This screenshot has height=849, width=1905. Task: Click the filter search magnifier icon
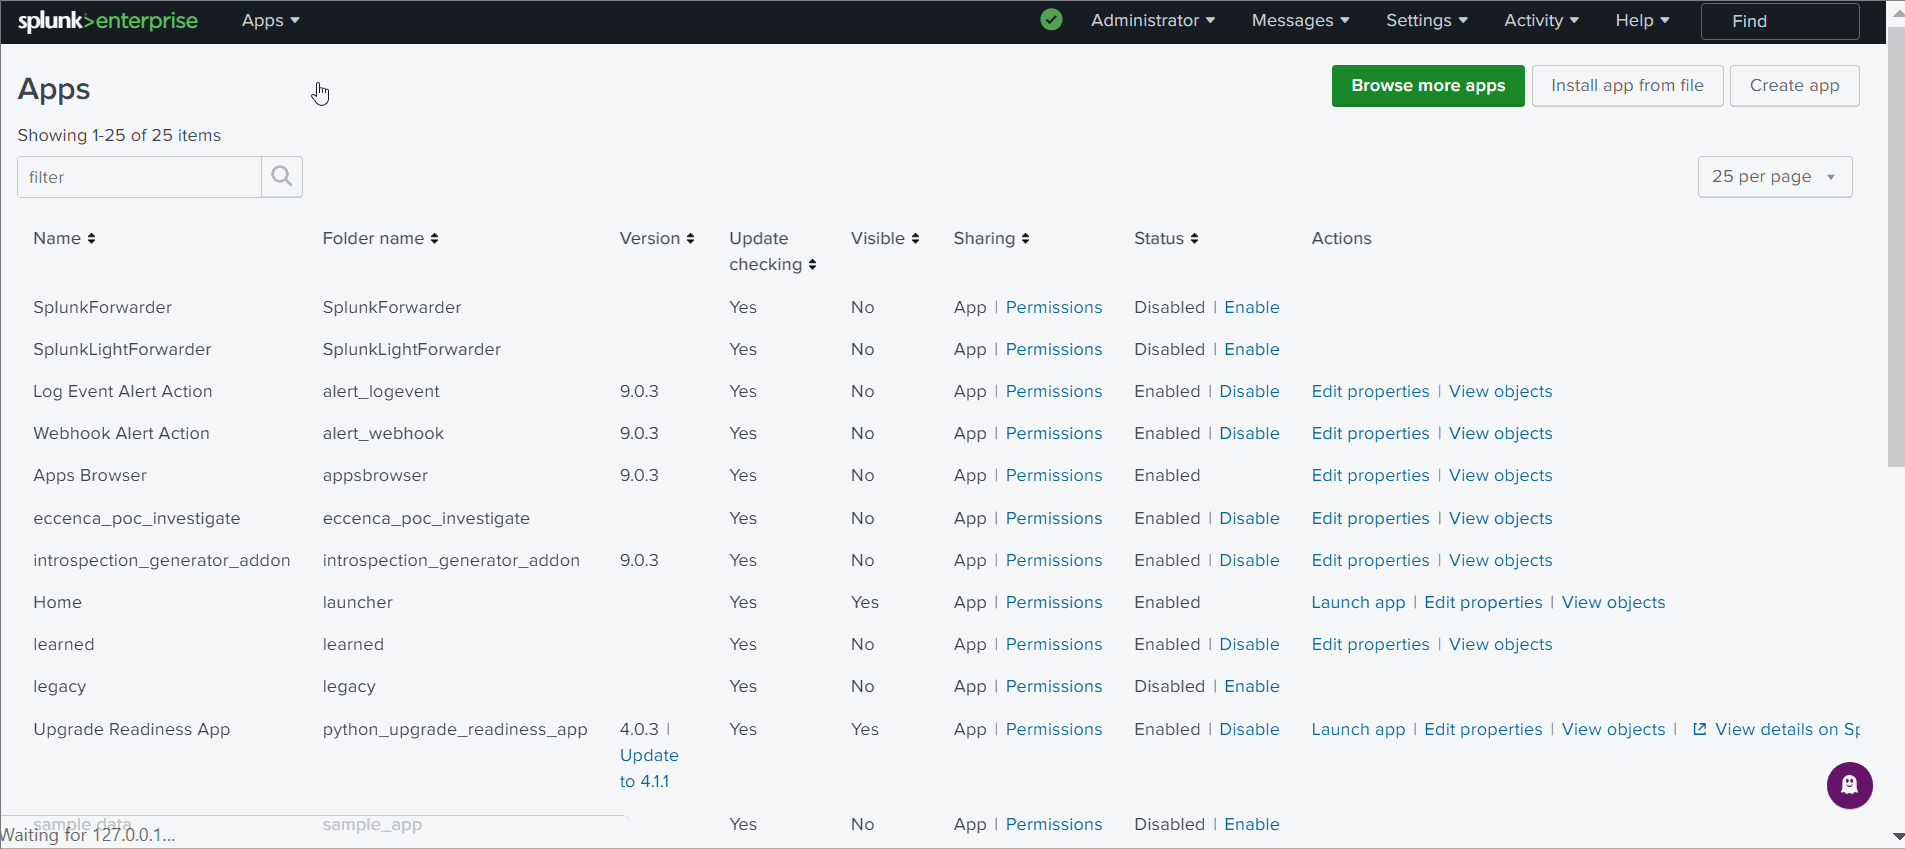click(x=282, y=177)
